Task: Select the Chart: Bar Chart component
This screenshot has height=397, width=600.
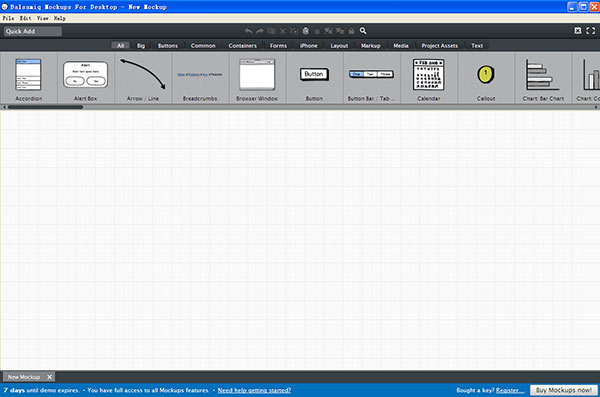Action: click(543, 78)
